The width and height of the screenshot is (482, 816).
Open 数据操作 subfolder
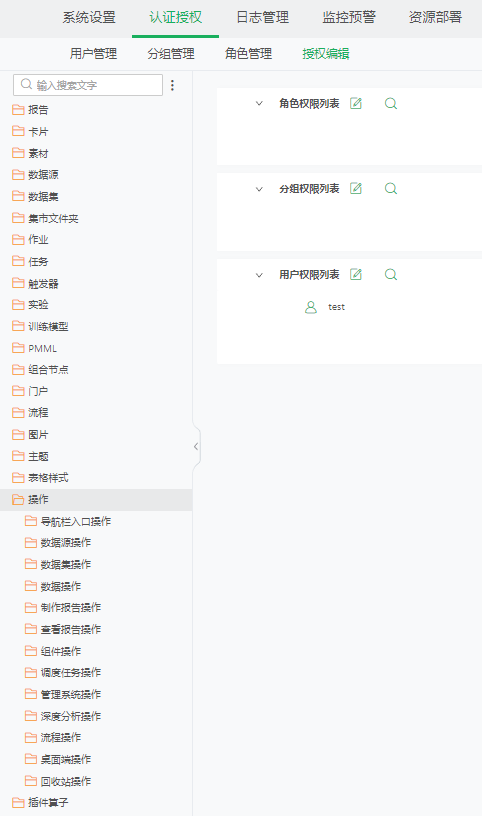pos(61,586)
